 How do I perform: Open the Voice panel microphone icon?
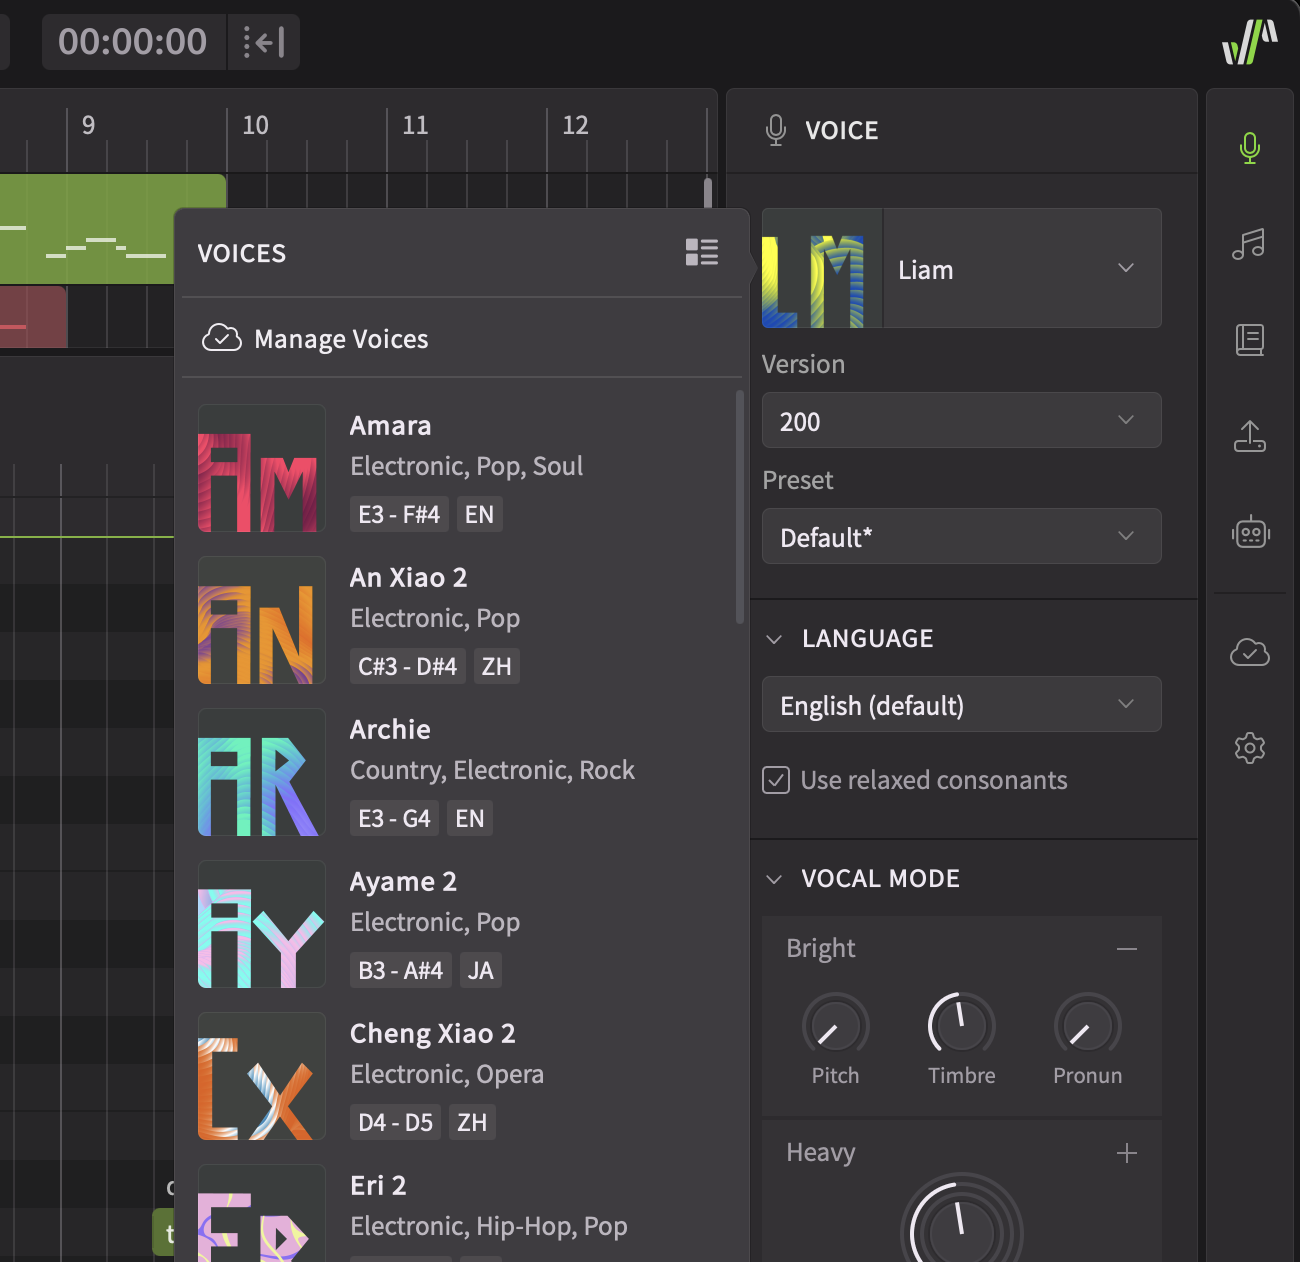coord(1249,148)
